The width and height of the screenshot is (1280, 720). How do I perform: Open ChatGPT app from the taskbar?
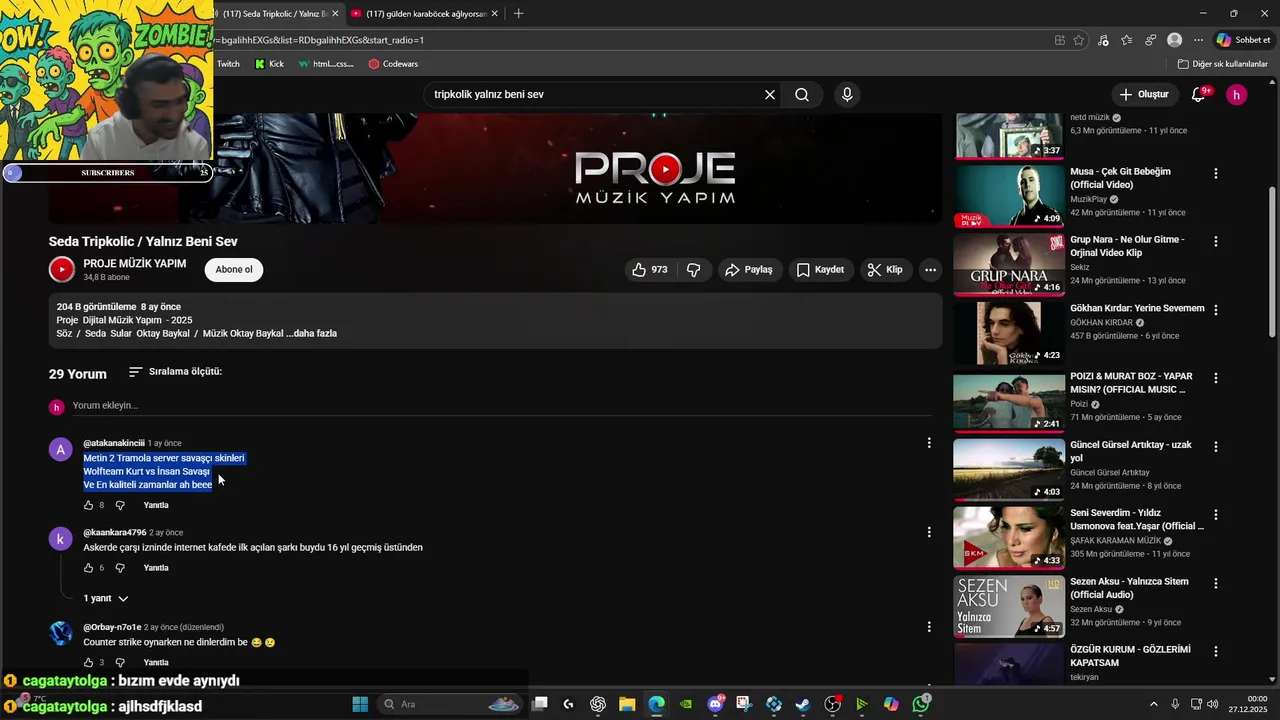click(x=598, y=704)
